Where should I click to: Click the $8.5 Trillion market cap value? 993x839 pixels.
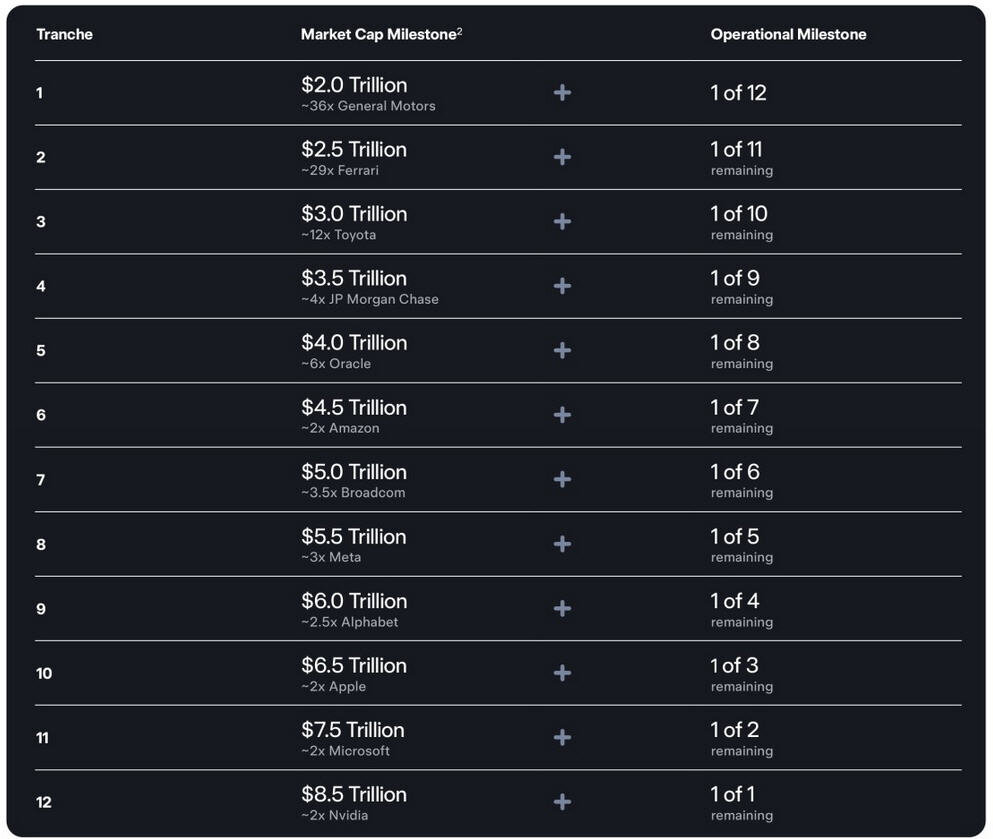tap(354, 794)
